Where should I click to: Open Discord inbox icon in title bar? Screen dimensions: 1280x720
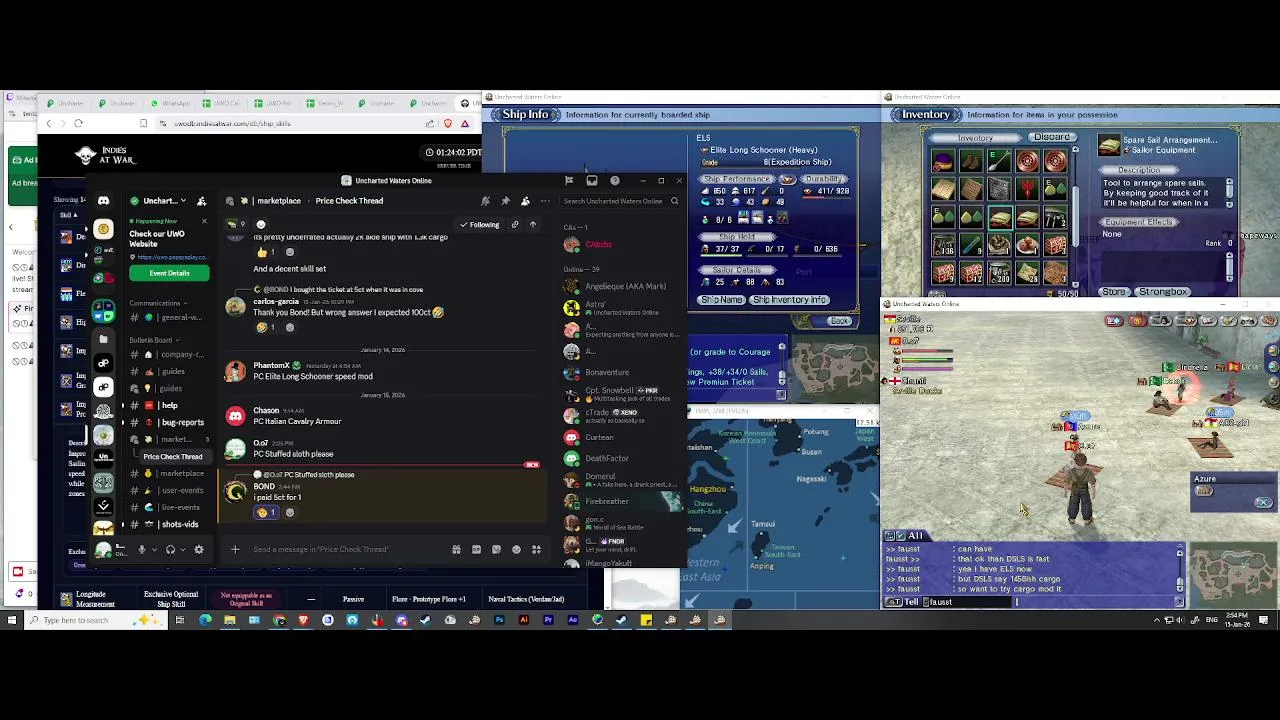tap(592, 181)
